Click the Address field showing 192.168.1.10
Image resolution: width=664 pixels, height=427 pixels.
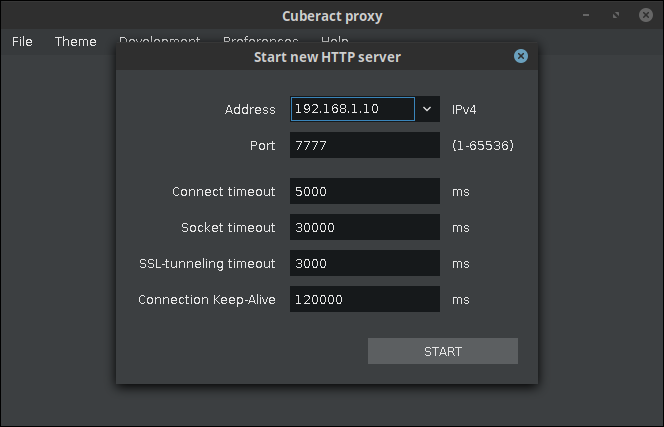[x=352, y=109]
